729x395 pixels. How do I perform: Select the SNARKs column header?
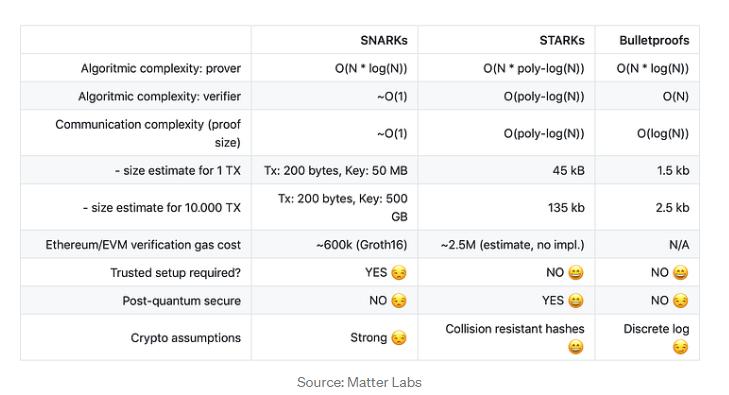(384, 40)
